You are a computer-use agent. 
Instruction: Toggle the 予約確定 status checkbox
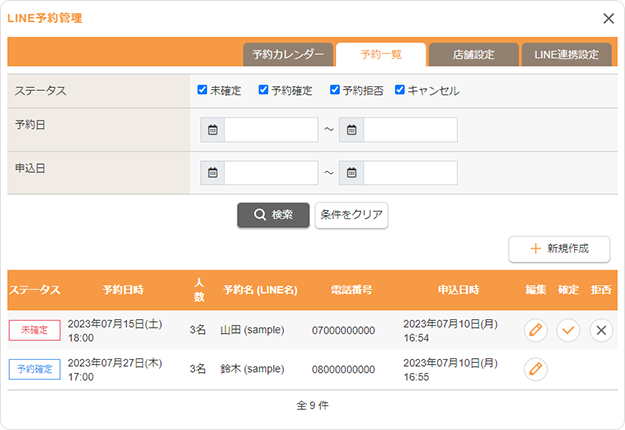[263, 90]
